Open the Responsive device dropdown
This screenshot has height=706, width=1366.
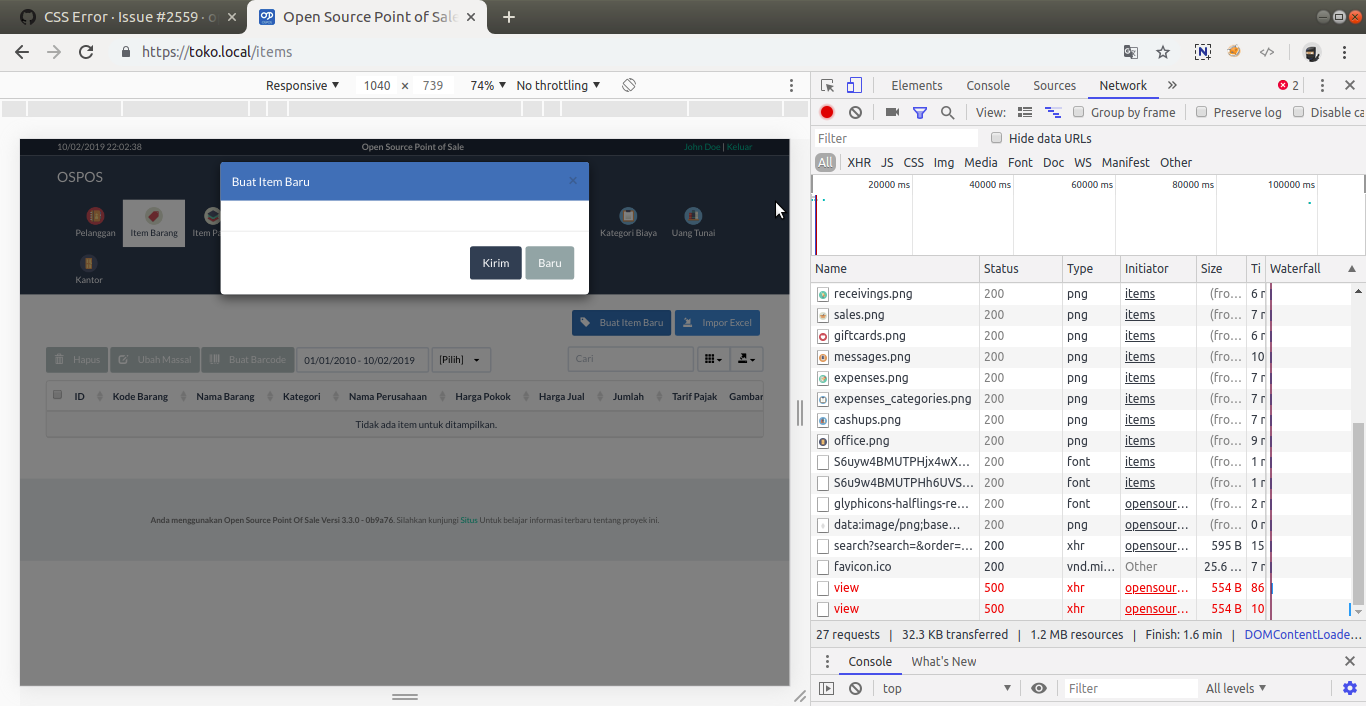(x=302, y=85)
